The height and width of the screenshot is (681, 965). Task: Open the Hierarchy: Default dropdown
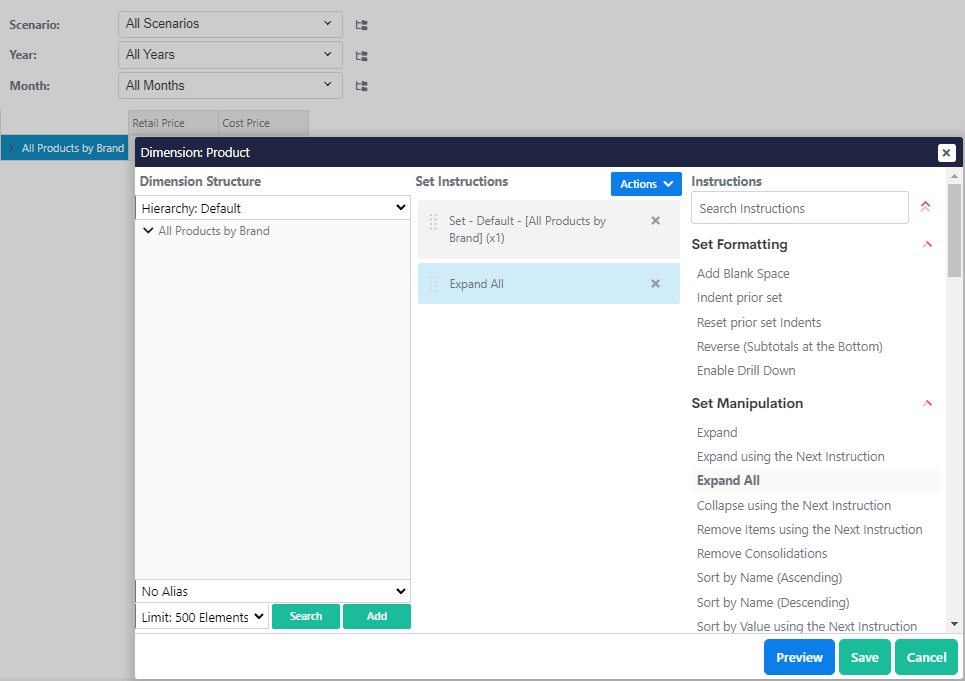tap(273, 208)
